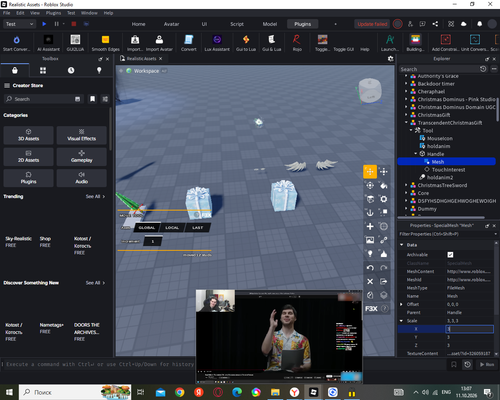Select the TouchInterest item in Explorer
The image size is (500, 400).
448,170
